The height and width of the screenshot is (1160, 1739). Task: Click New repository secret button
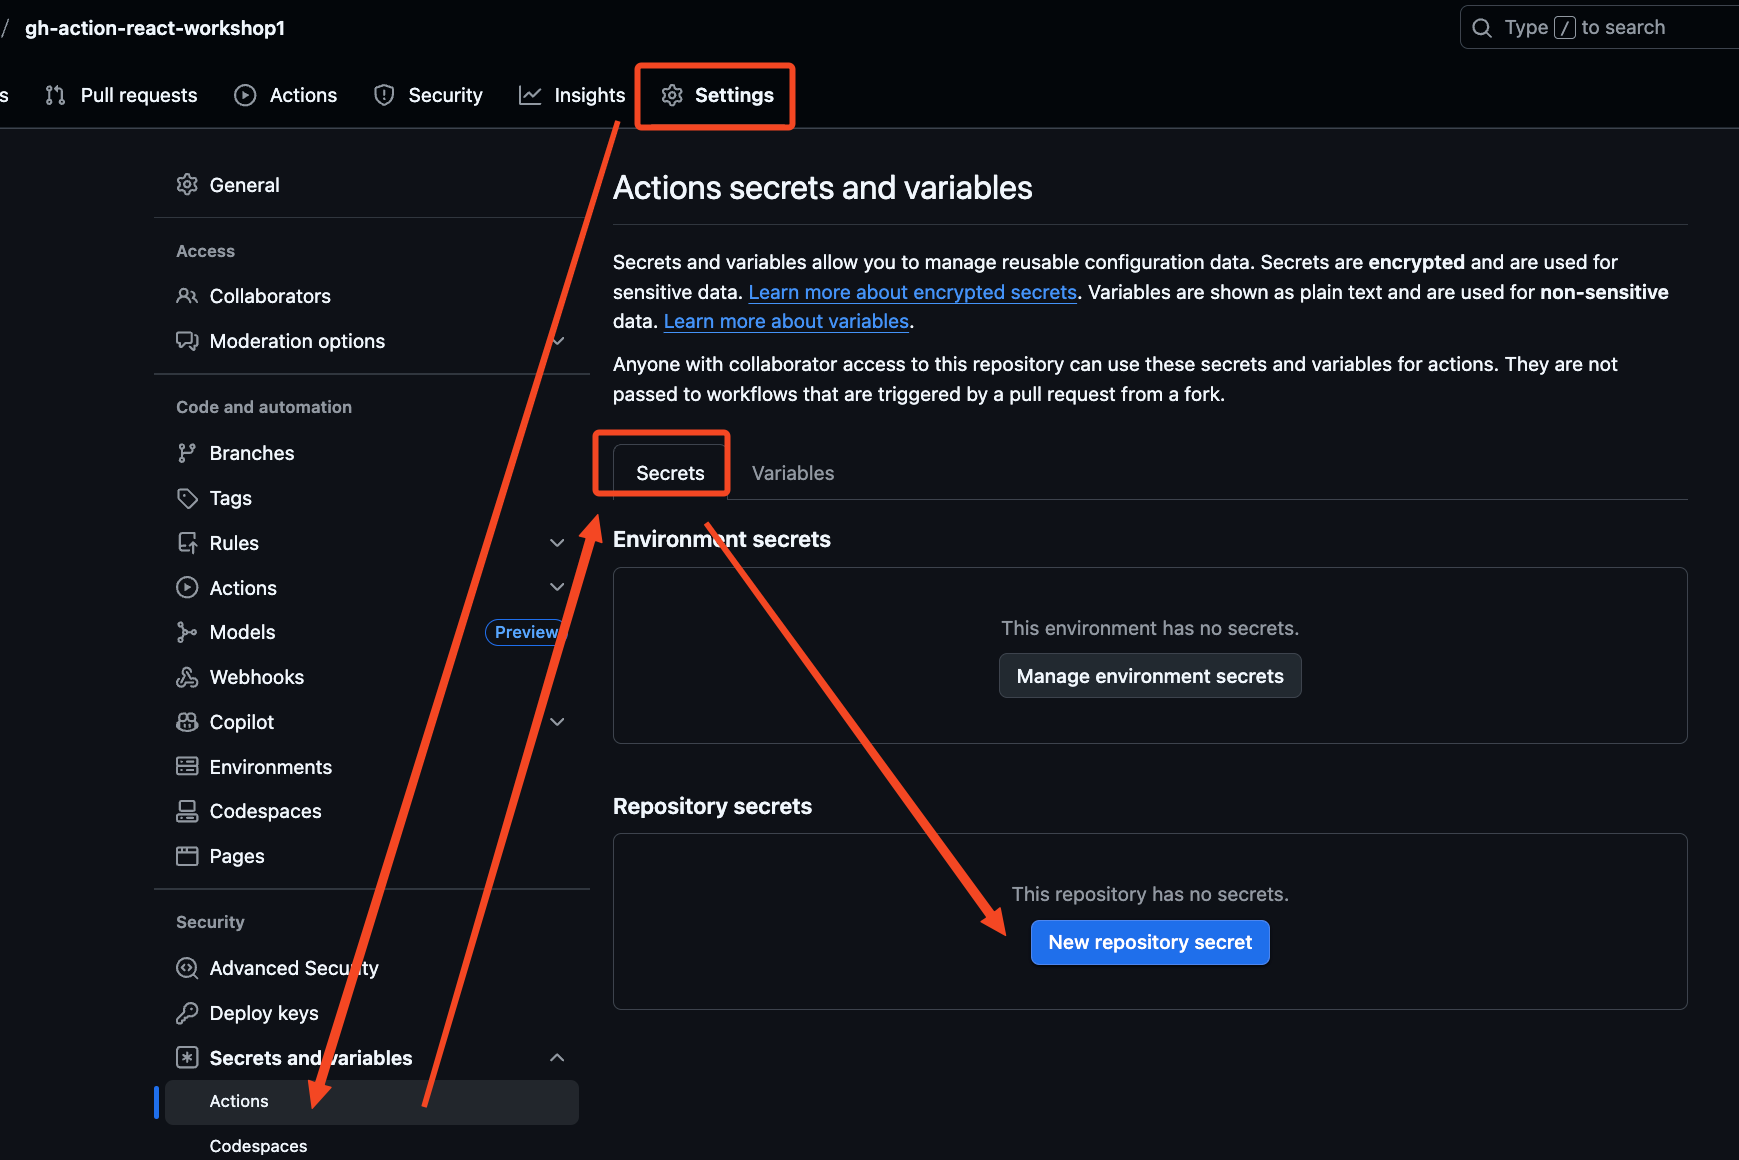[x=1150, y=942]
